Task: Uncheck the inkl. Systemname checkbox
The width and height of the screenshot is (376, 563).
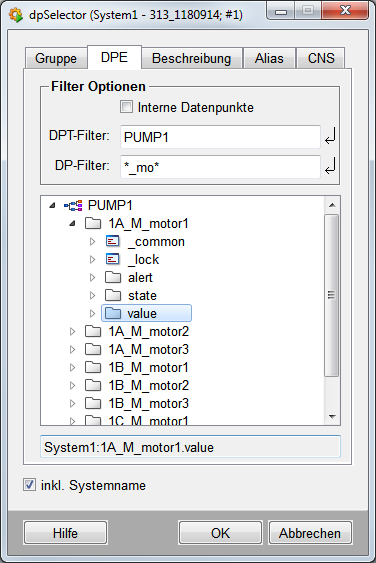Action: pyautogui.click(x=29, y=485)
